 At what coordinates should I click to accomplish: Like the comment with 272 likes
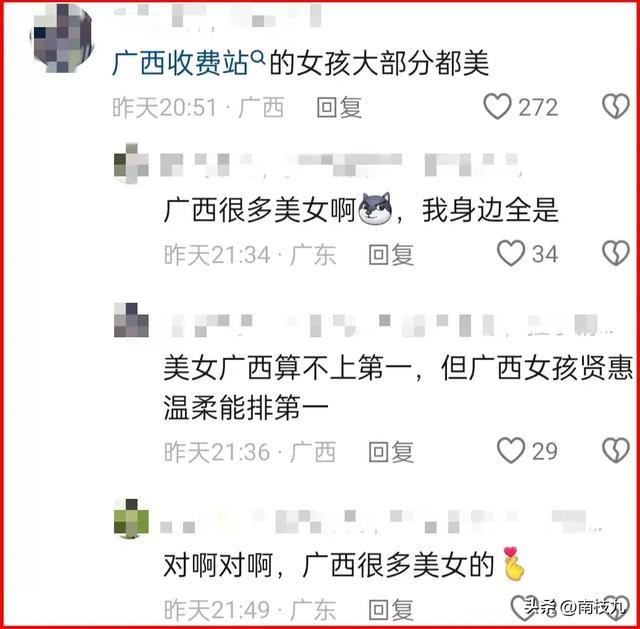(498, 107)
